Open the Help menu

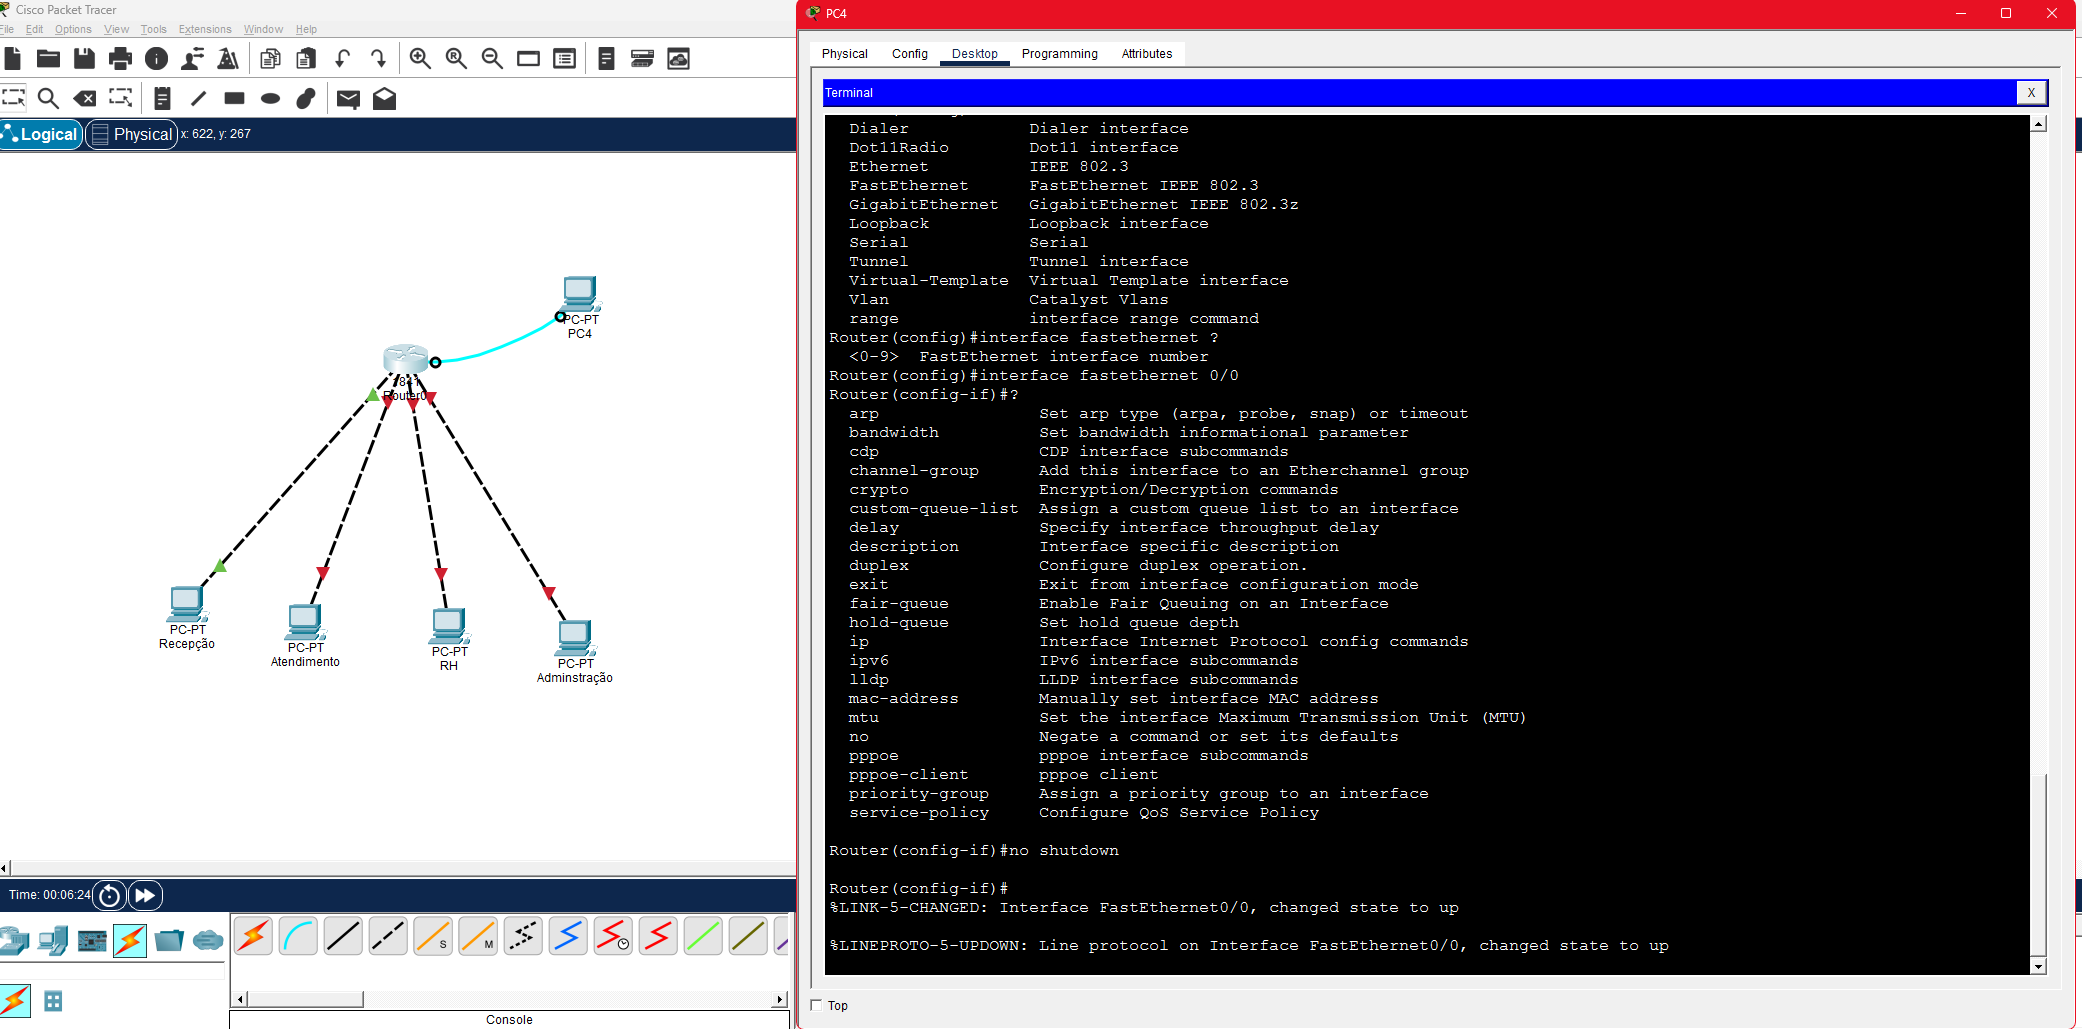[x=306, y=29]
